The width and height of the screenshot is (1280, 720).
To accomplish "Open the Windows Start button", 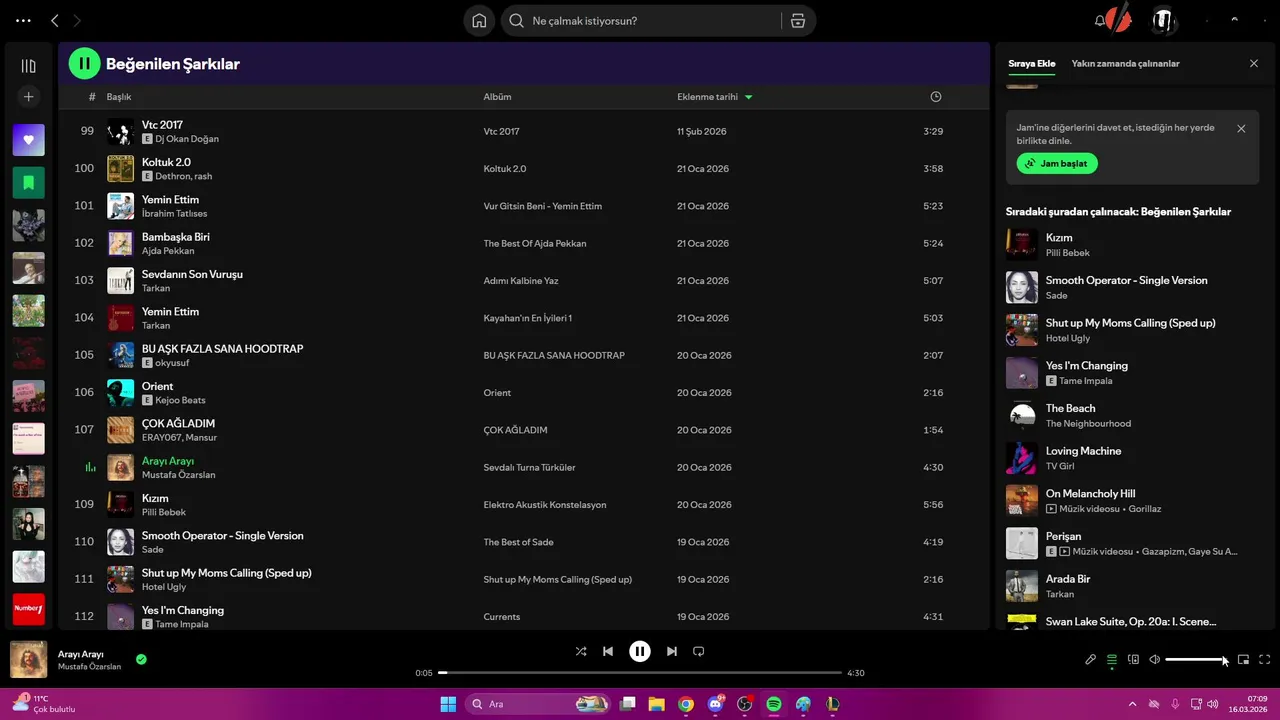I will point(447,704).
